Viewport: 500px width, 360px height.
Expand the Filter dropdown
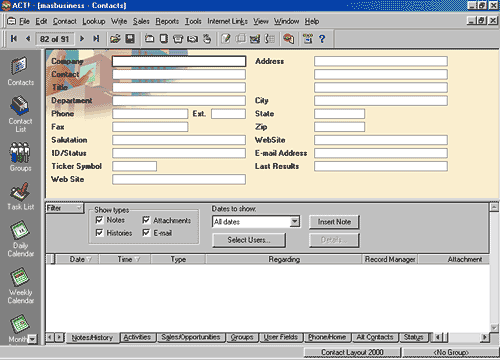pos(79,208)
